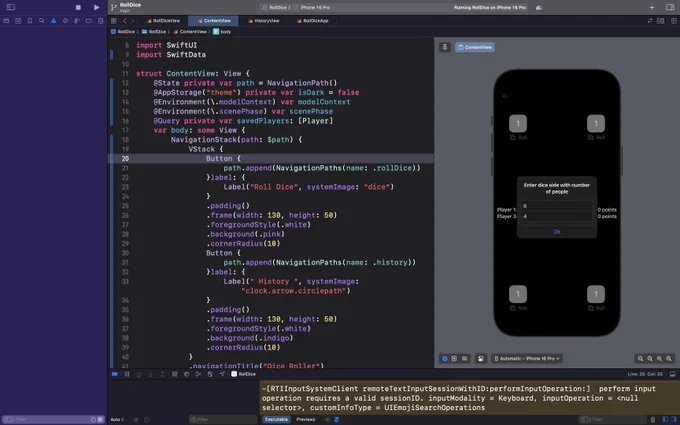Enable Selectable preview mode
The image size is (680, 425).
click(x=454, y=359)
